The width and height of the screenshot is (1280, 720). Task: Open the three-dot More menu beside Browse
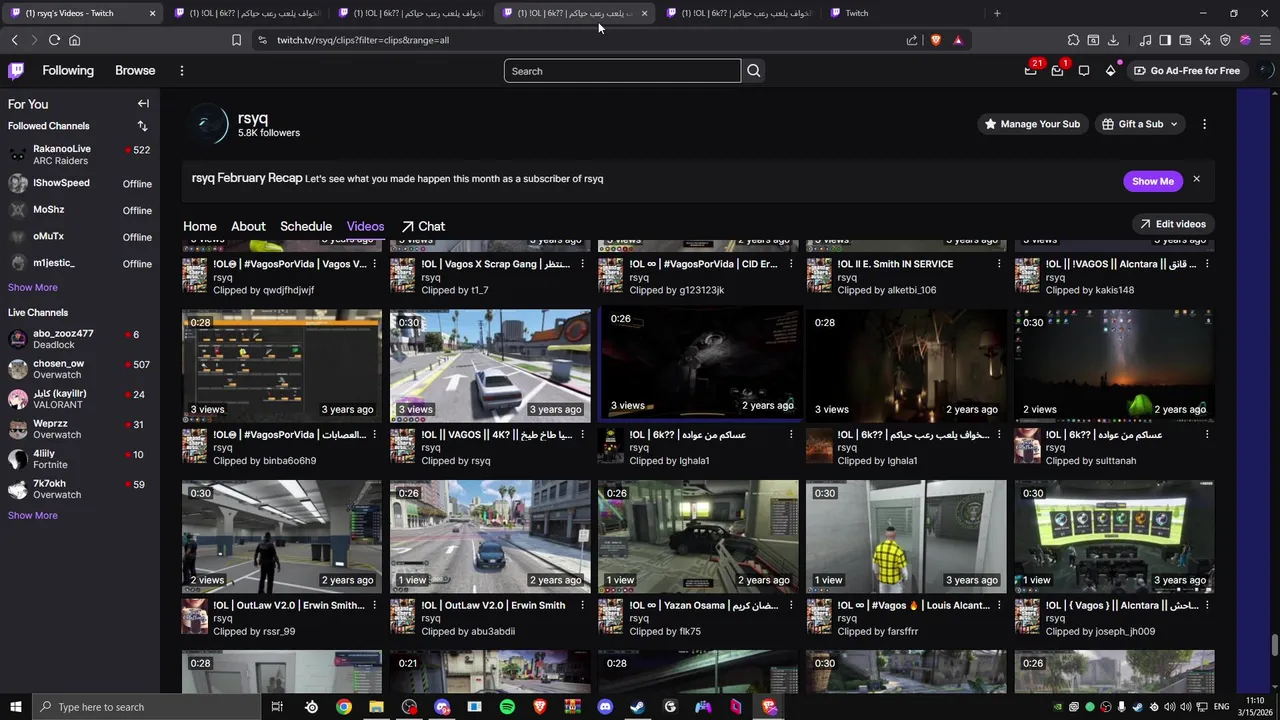coord(181,71)
